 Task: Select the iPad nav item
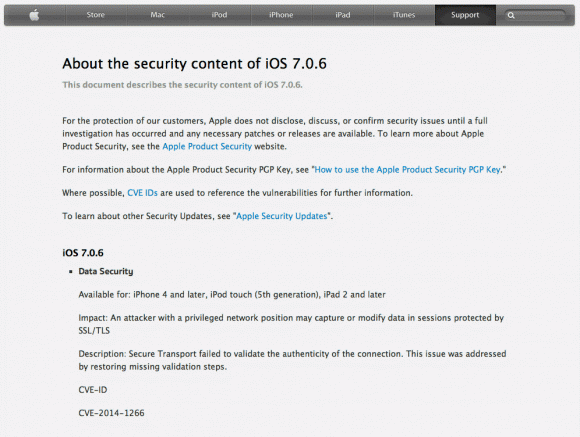pos(343,15)
